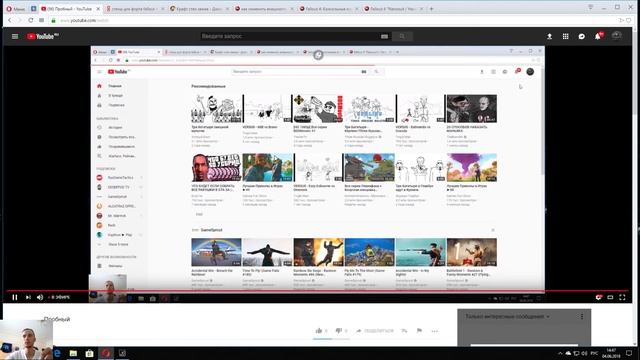Open the как изменить внешность tab
This screenshot has width=640, height=360.
tap(264, 9)
